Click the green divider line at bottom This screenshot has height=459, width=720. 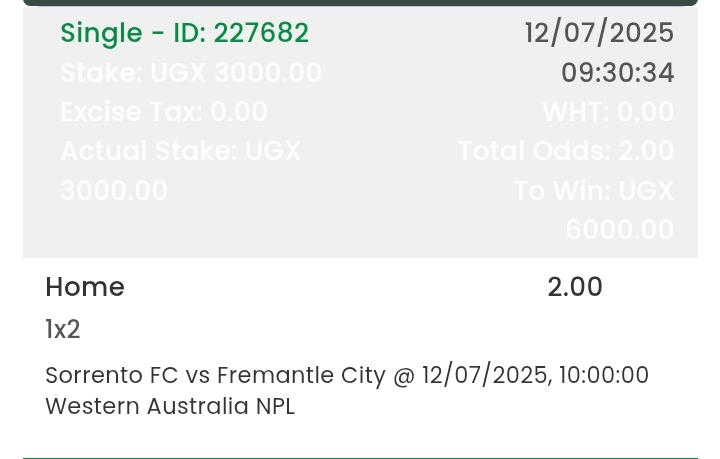click(x=360, y=457)
